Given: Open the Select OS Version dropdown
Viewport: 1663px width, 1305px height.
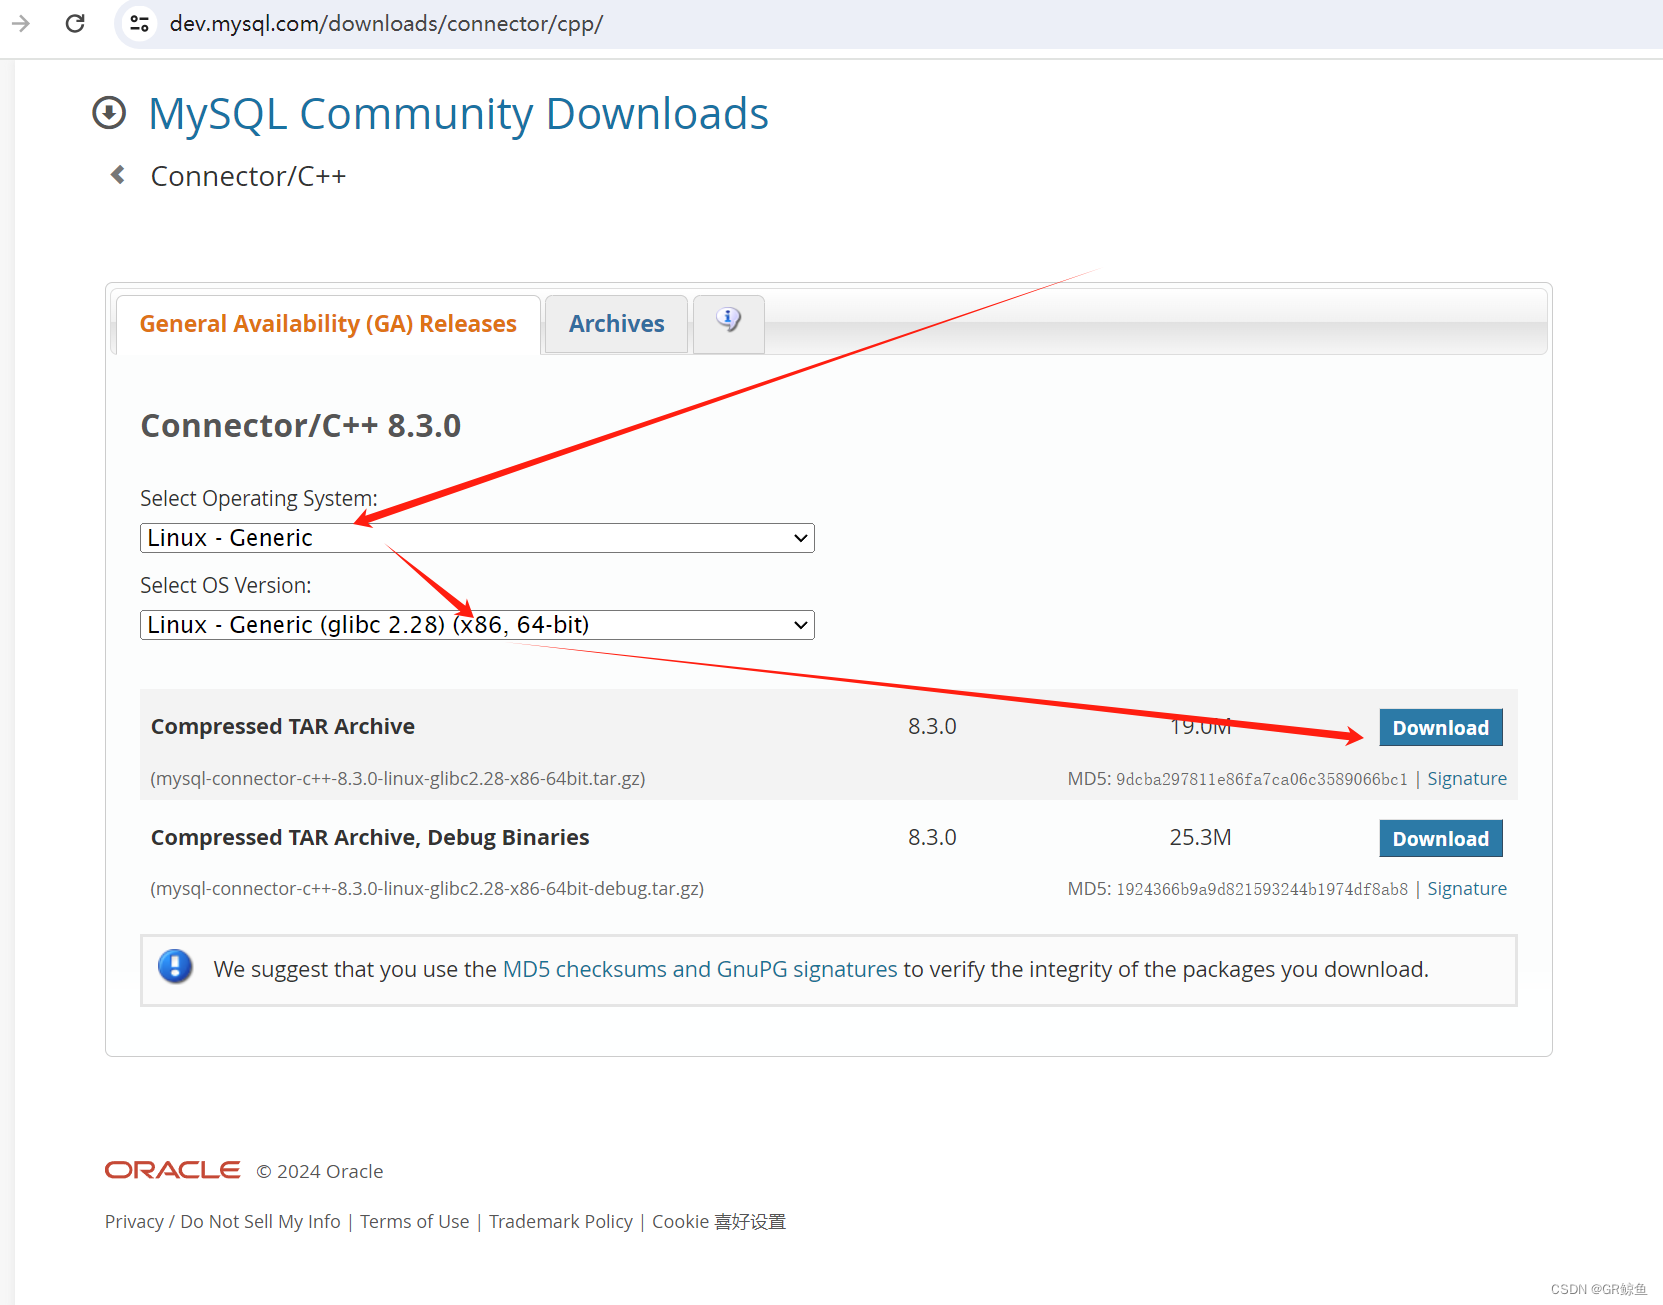Looking at the screenshot, I should 477,625.
